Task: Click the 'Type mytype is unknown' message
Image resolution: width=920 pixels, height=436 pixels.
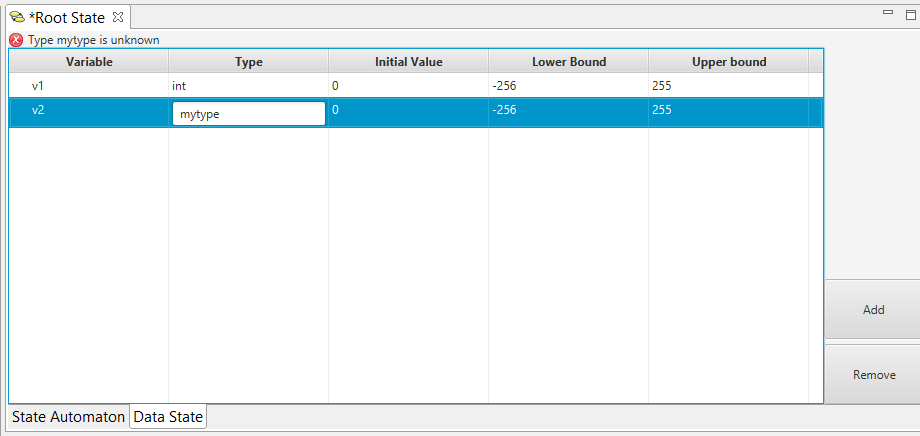Action: pos(93,40)
